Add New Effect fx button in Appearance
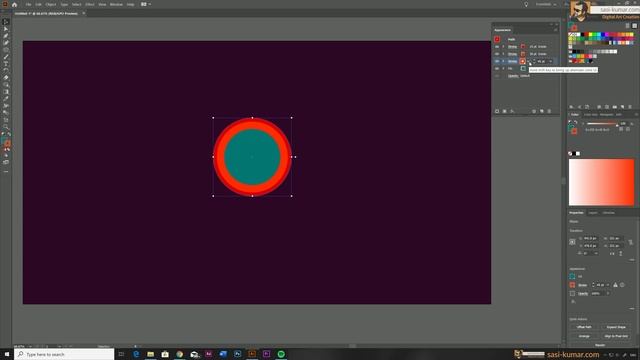The image size is (640, 360). pyautogui.click(x=512, y=111)
